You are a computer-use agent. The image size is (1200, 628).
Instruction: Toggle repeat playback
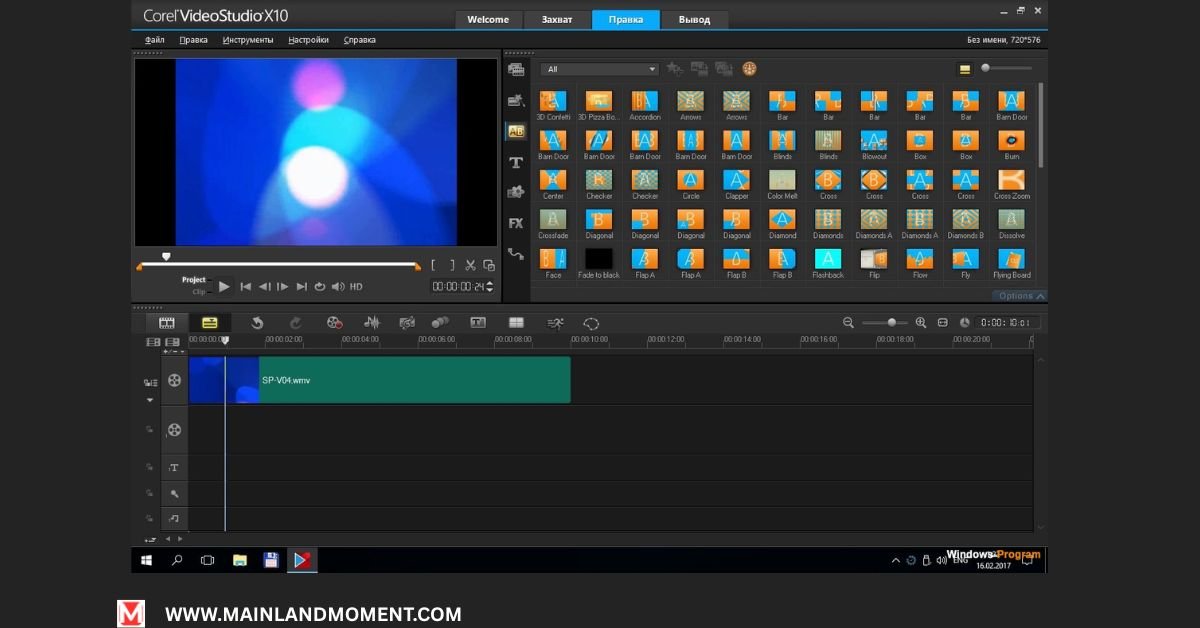tap(320, 287)
